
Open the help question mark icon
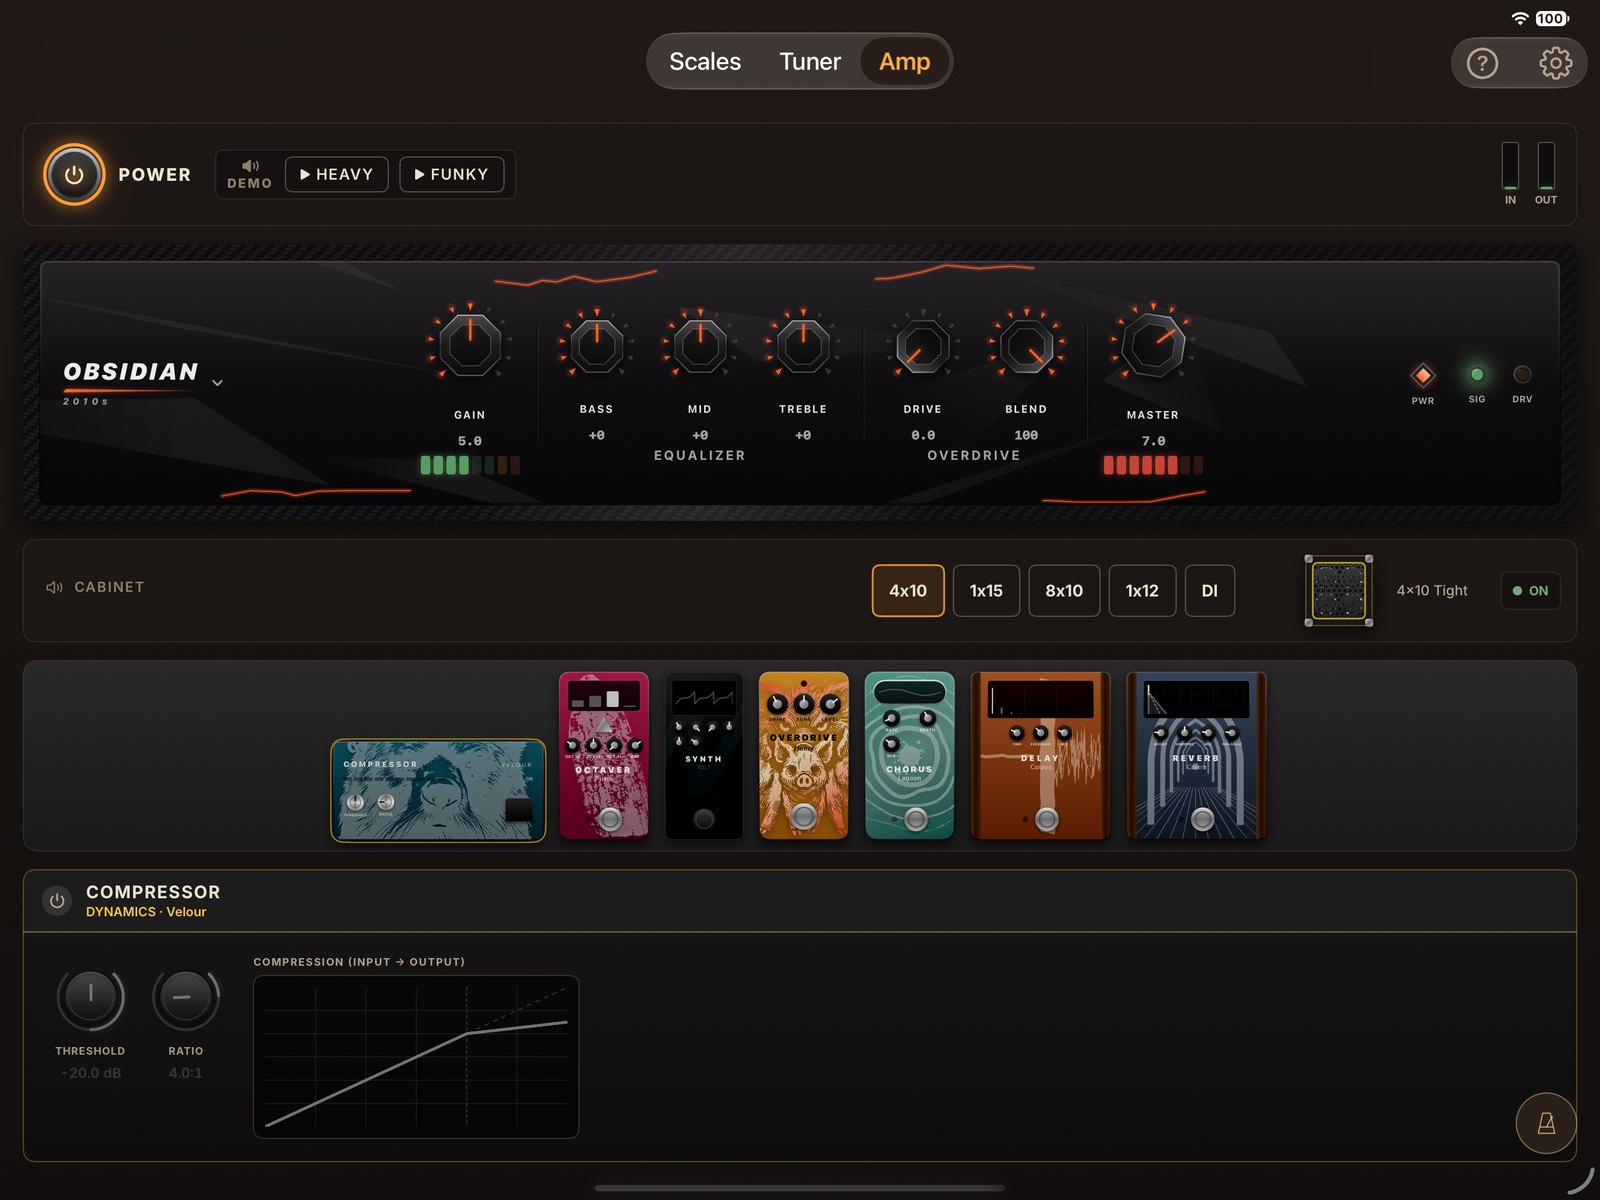click(x=1482, y=64)
